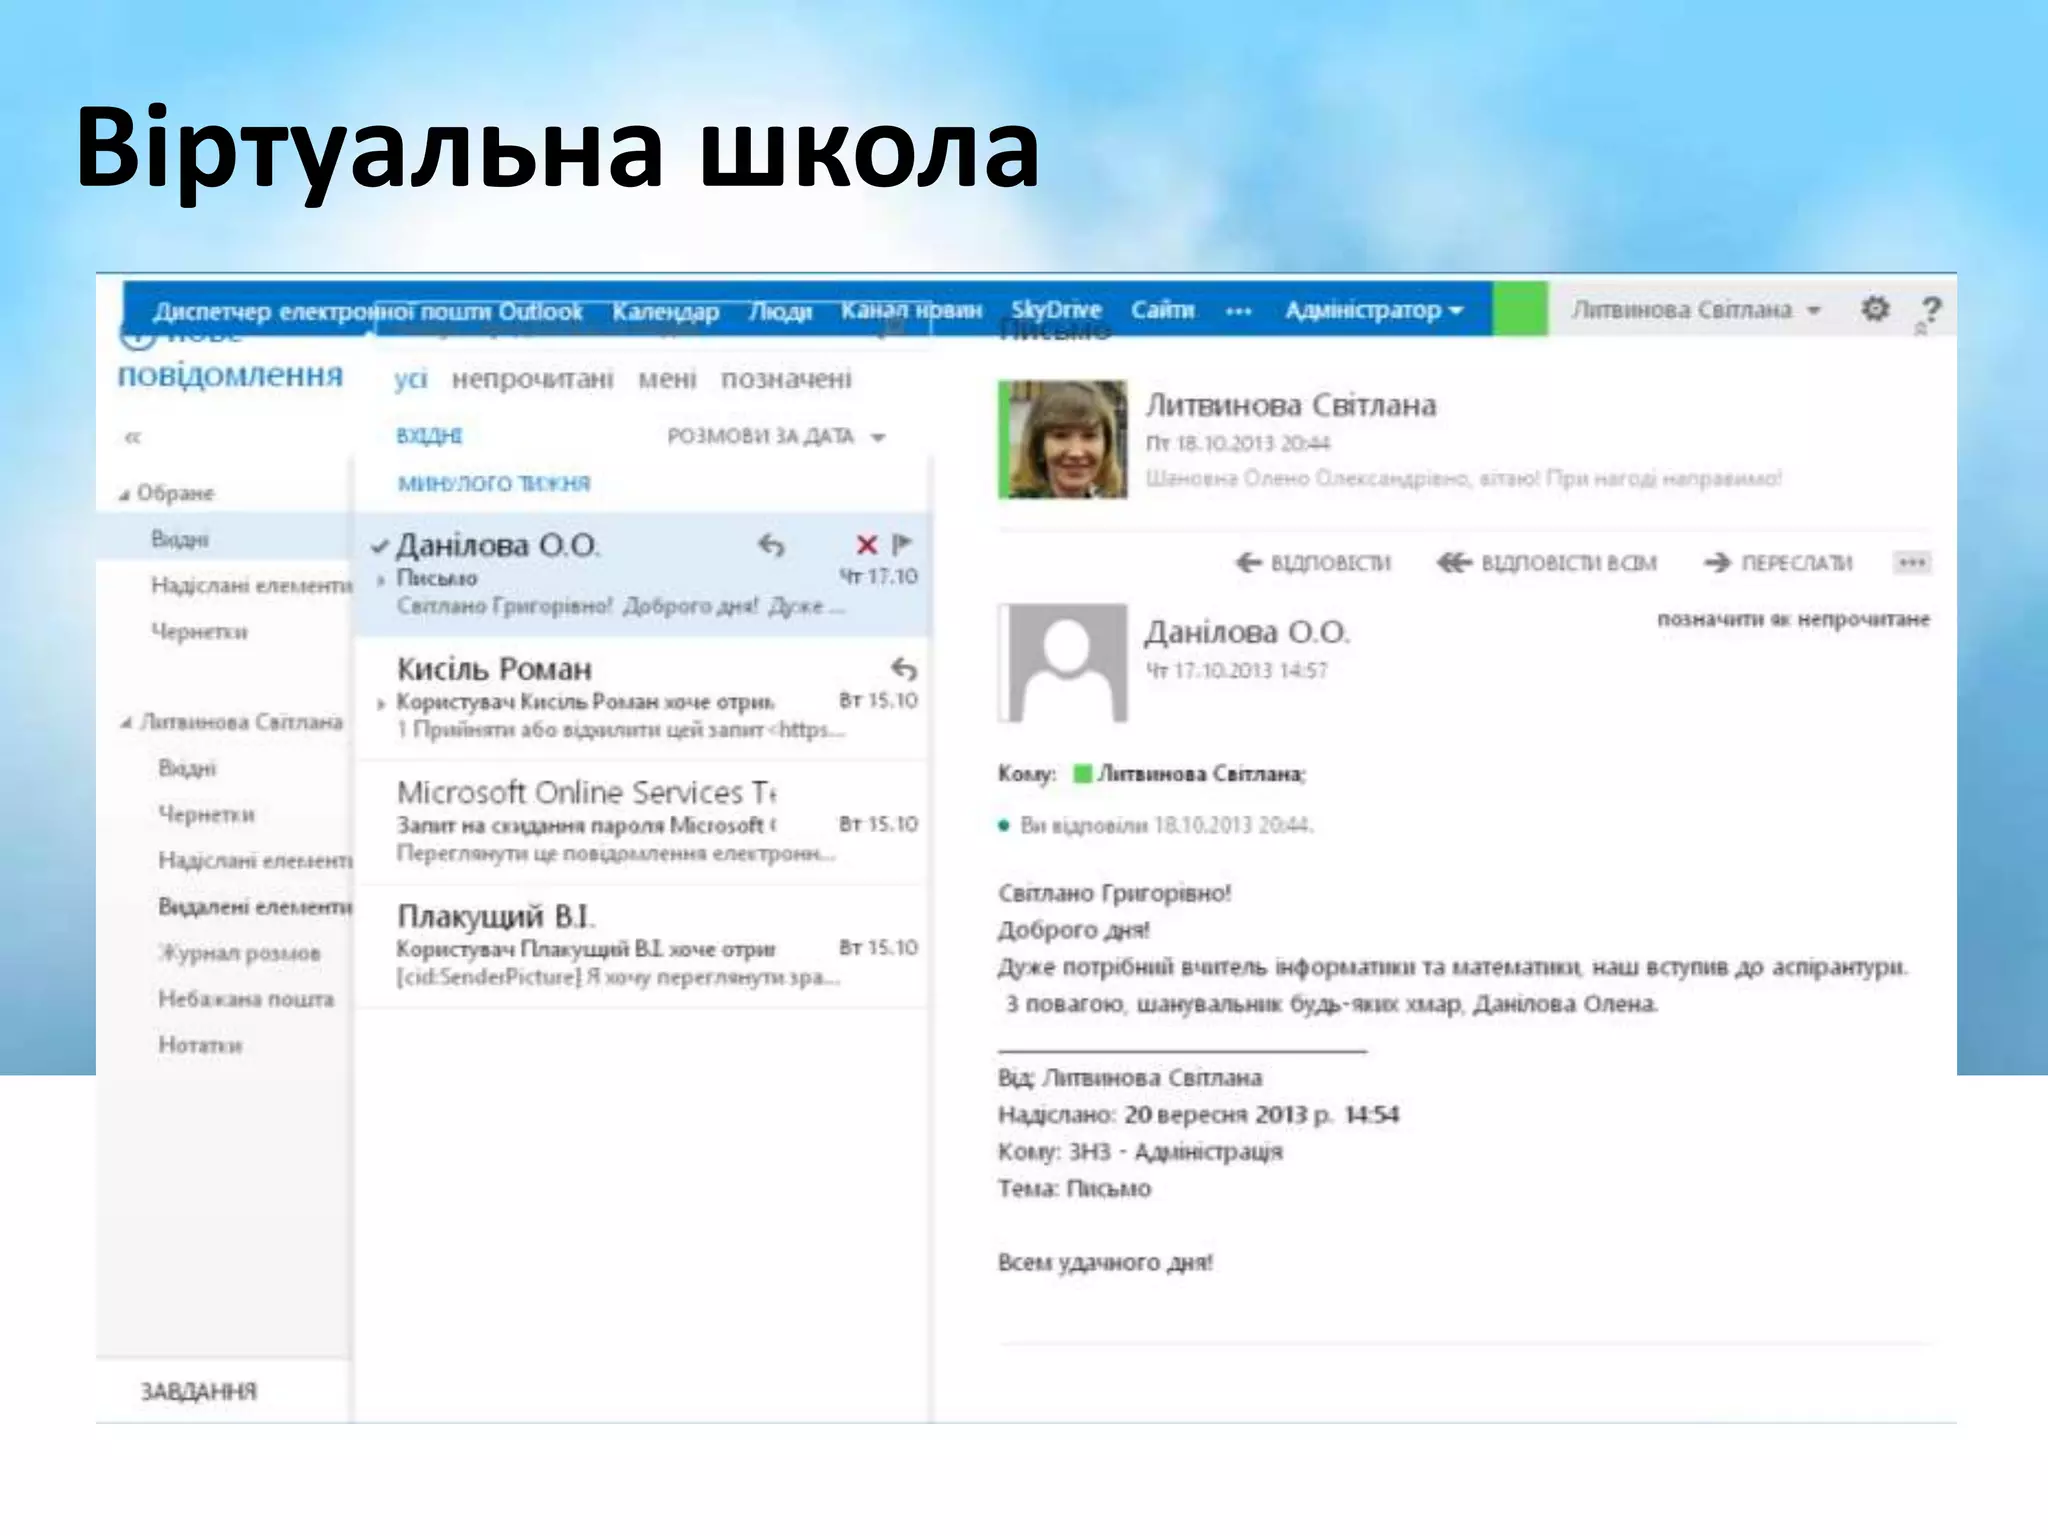Open Канал новин

(911, 311)
